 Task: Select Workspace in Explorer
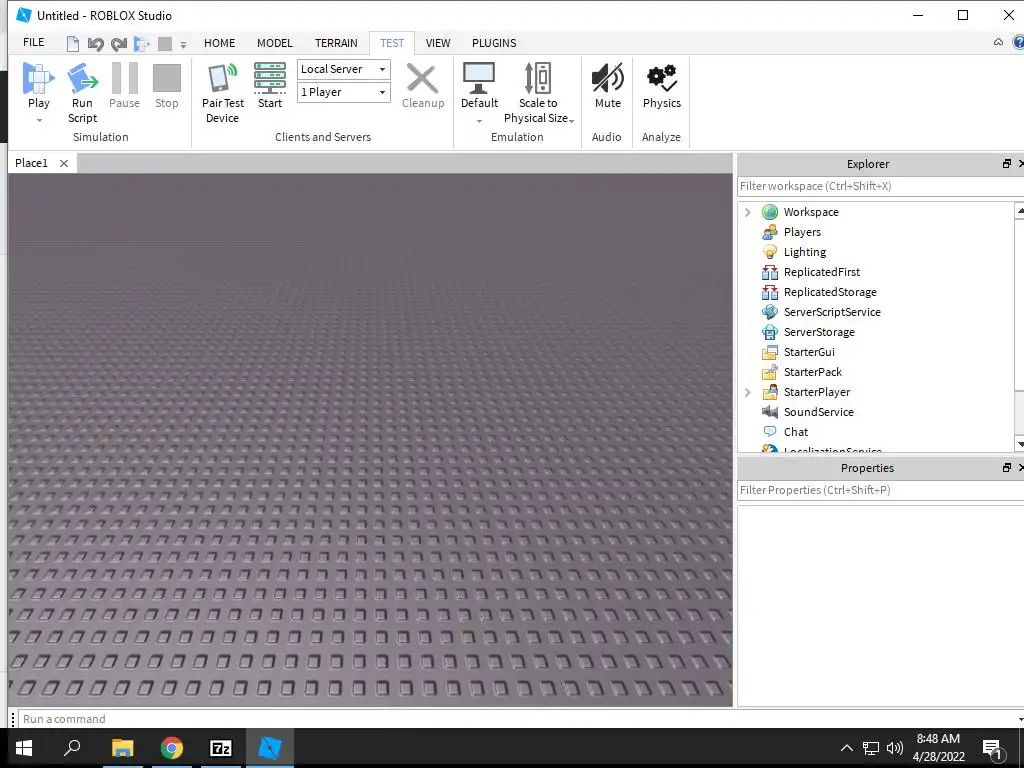point(810,212)
